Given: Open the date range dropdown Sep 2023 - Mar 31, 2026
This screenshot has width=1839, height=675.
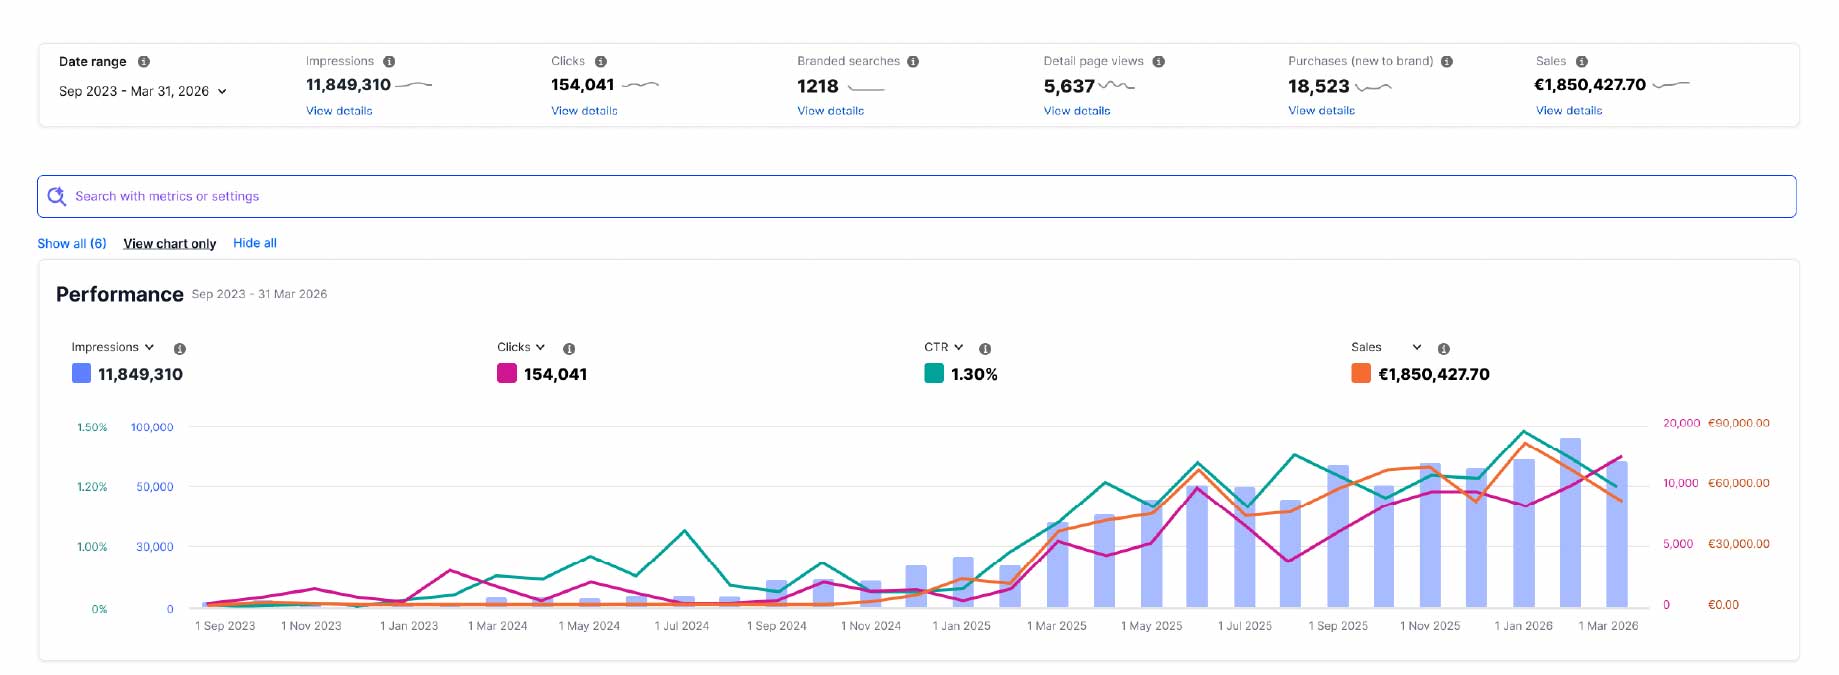Looking at the screenshot, I should (143, 91).
